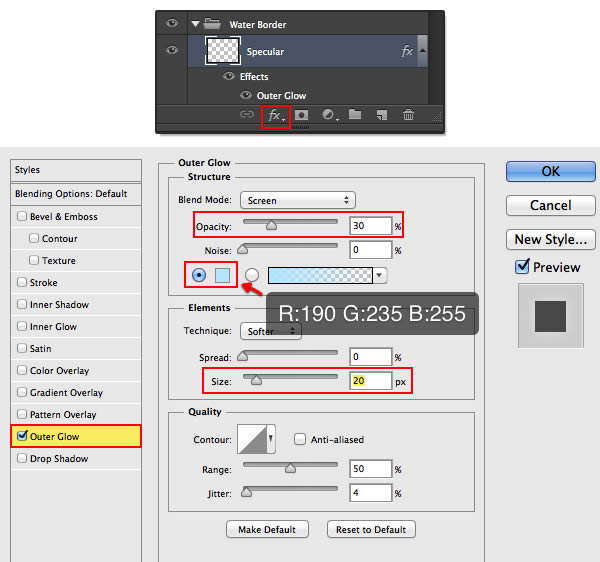600x562 pixels.
Task: Delete layer with trash icon
Action: coord(408,114)
